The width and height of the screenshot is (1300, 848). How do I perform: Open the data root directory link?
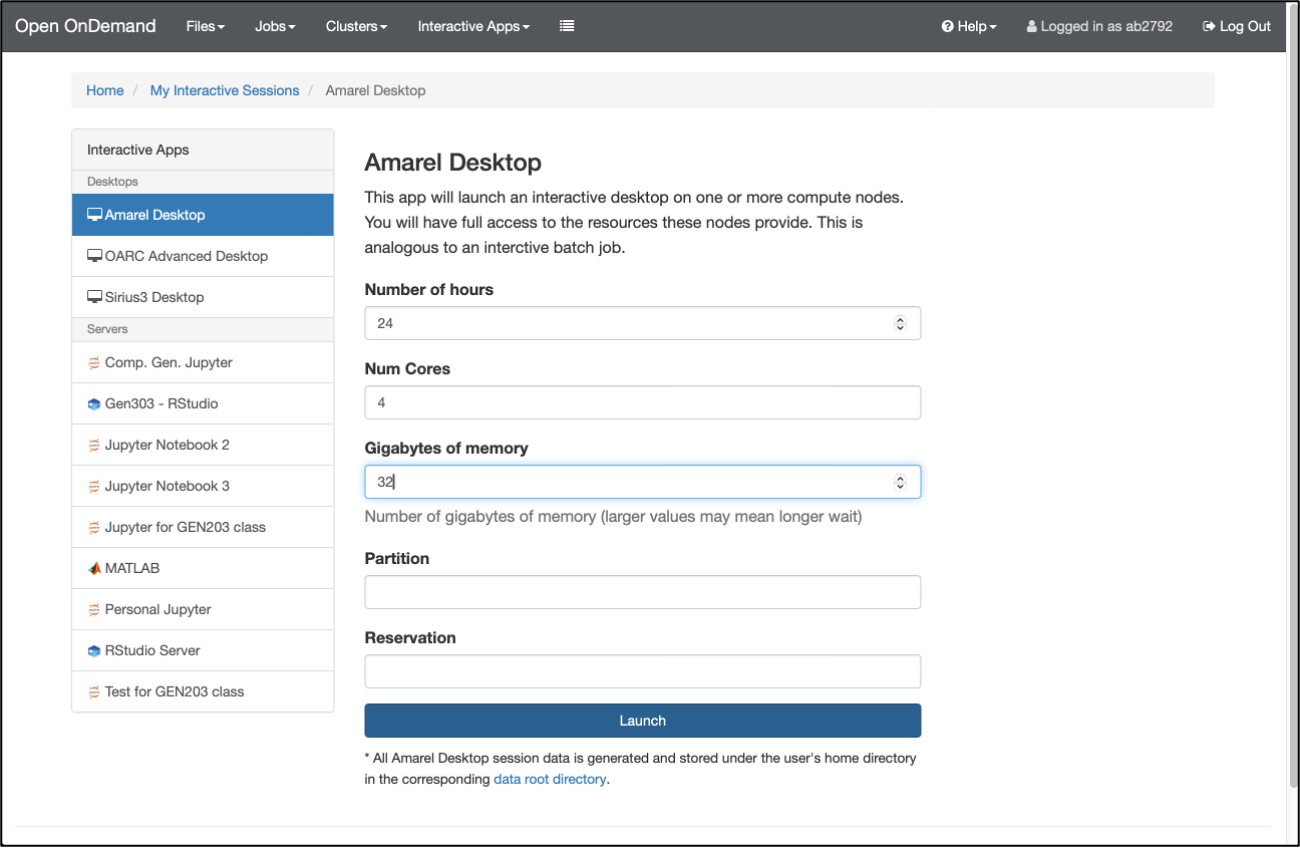pos(550,779)
